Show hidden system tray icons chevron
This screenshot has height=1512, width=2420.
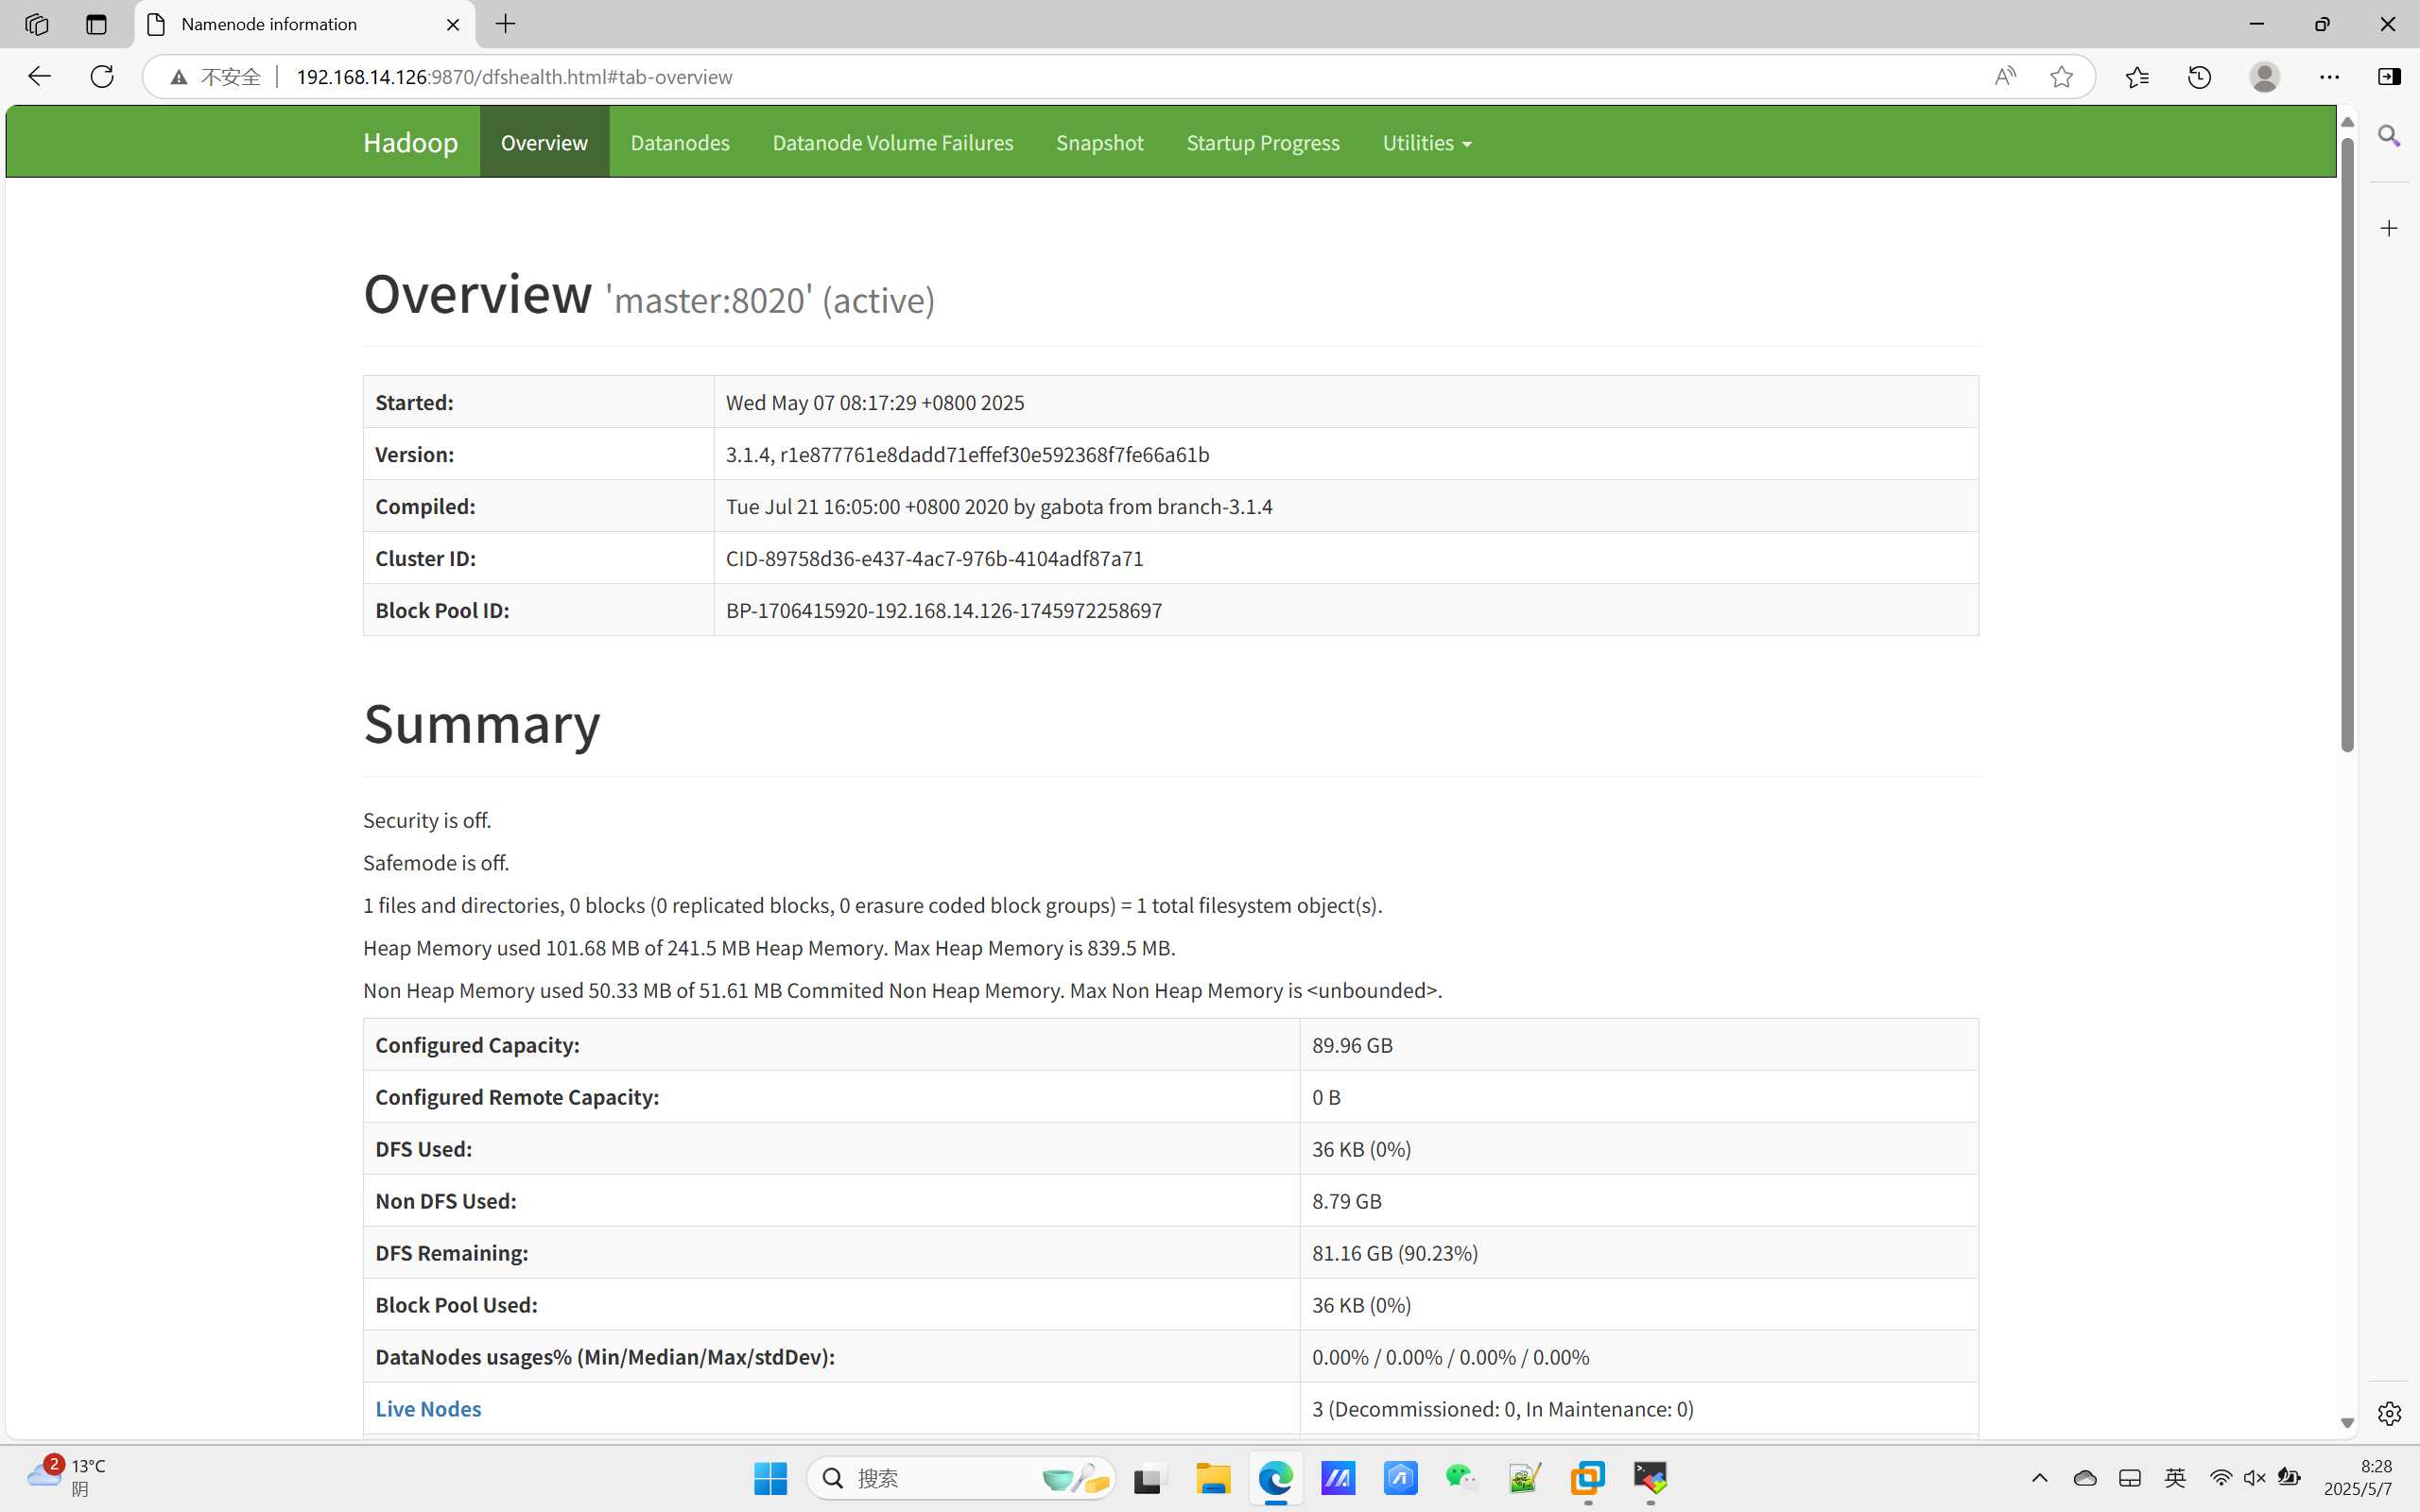(2040, 1478)
